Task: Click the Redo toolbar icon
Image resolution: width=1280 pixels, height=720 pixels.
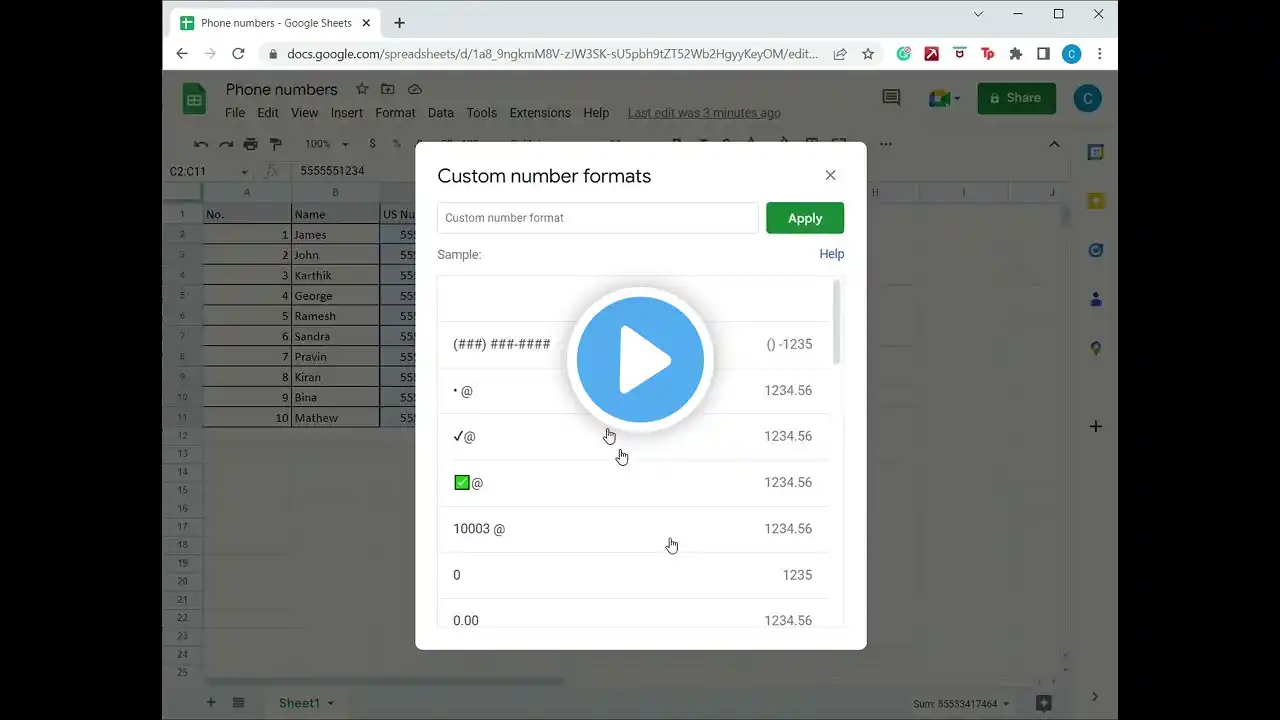Action: 226,144
